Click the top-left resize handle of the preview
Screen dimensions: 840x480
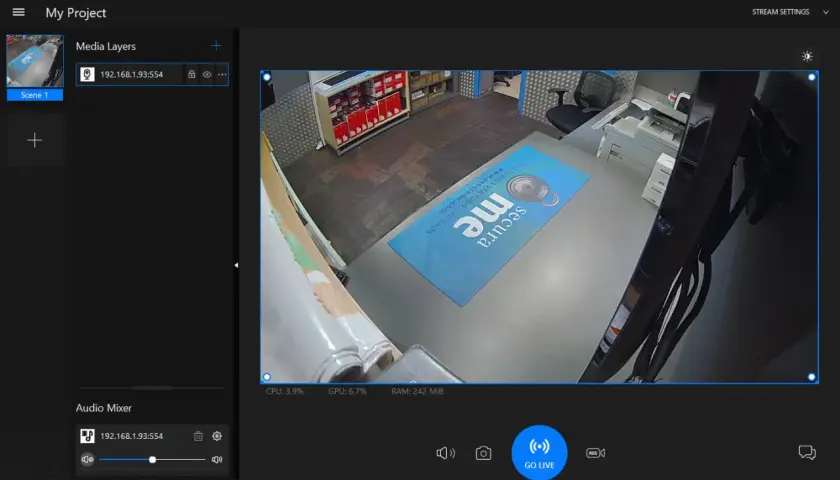click(x=267, y=77)
